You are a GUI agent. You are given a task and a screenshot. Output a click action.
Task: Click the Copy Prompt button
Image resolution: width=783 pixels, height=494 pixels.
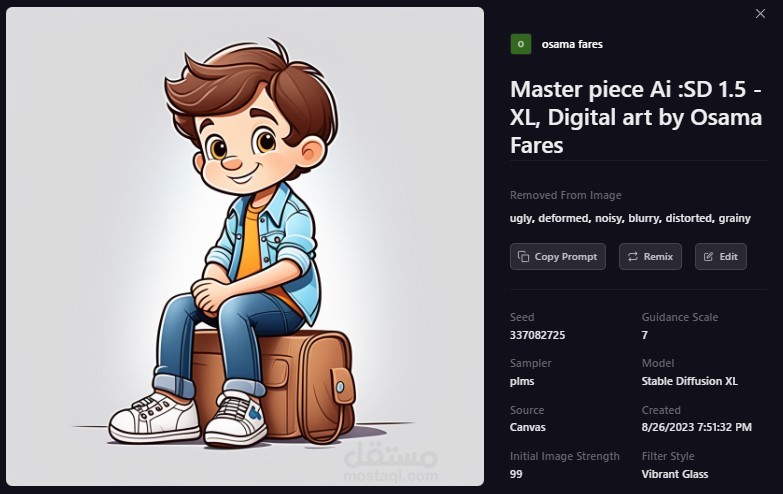tap(557, 257)
